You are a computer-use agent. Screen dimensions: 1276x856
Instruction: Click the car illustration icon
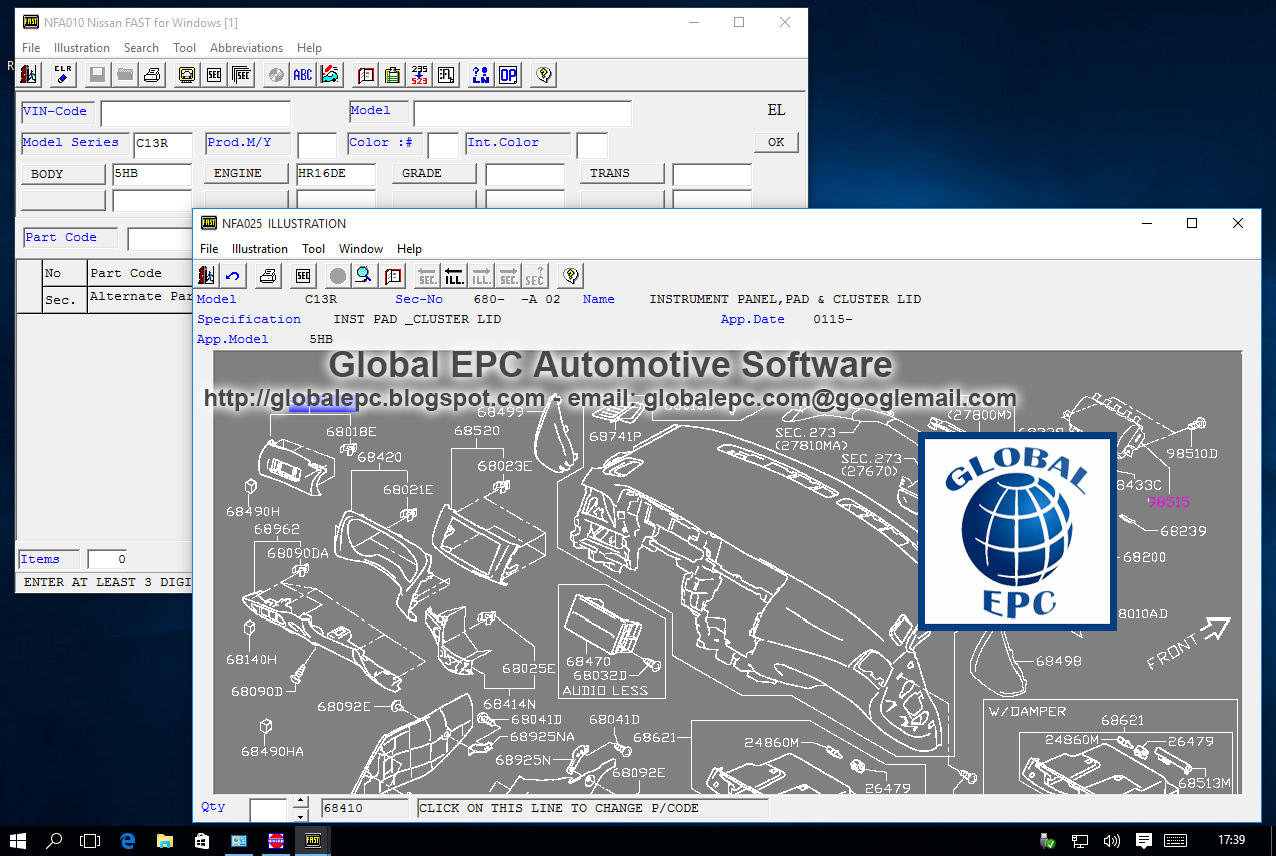[330, 74]
